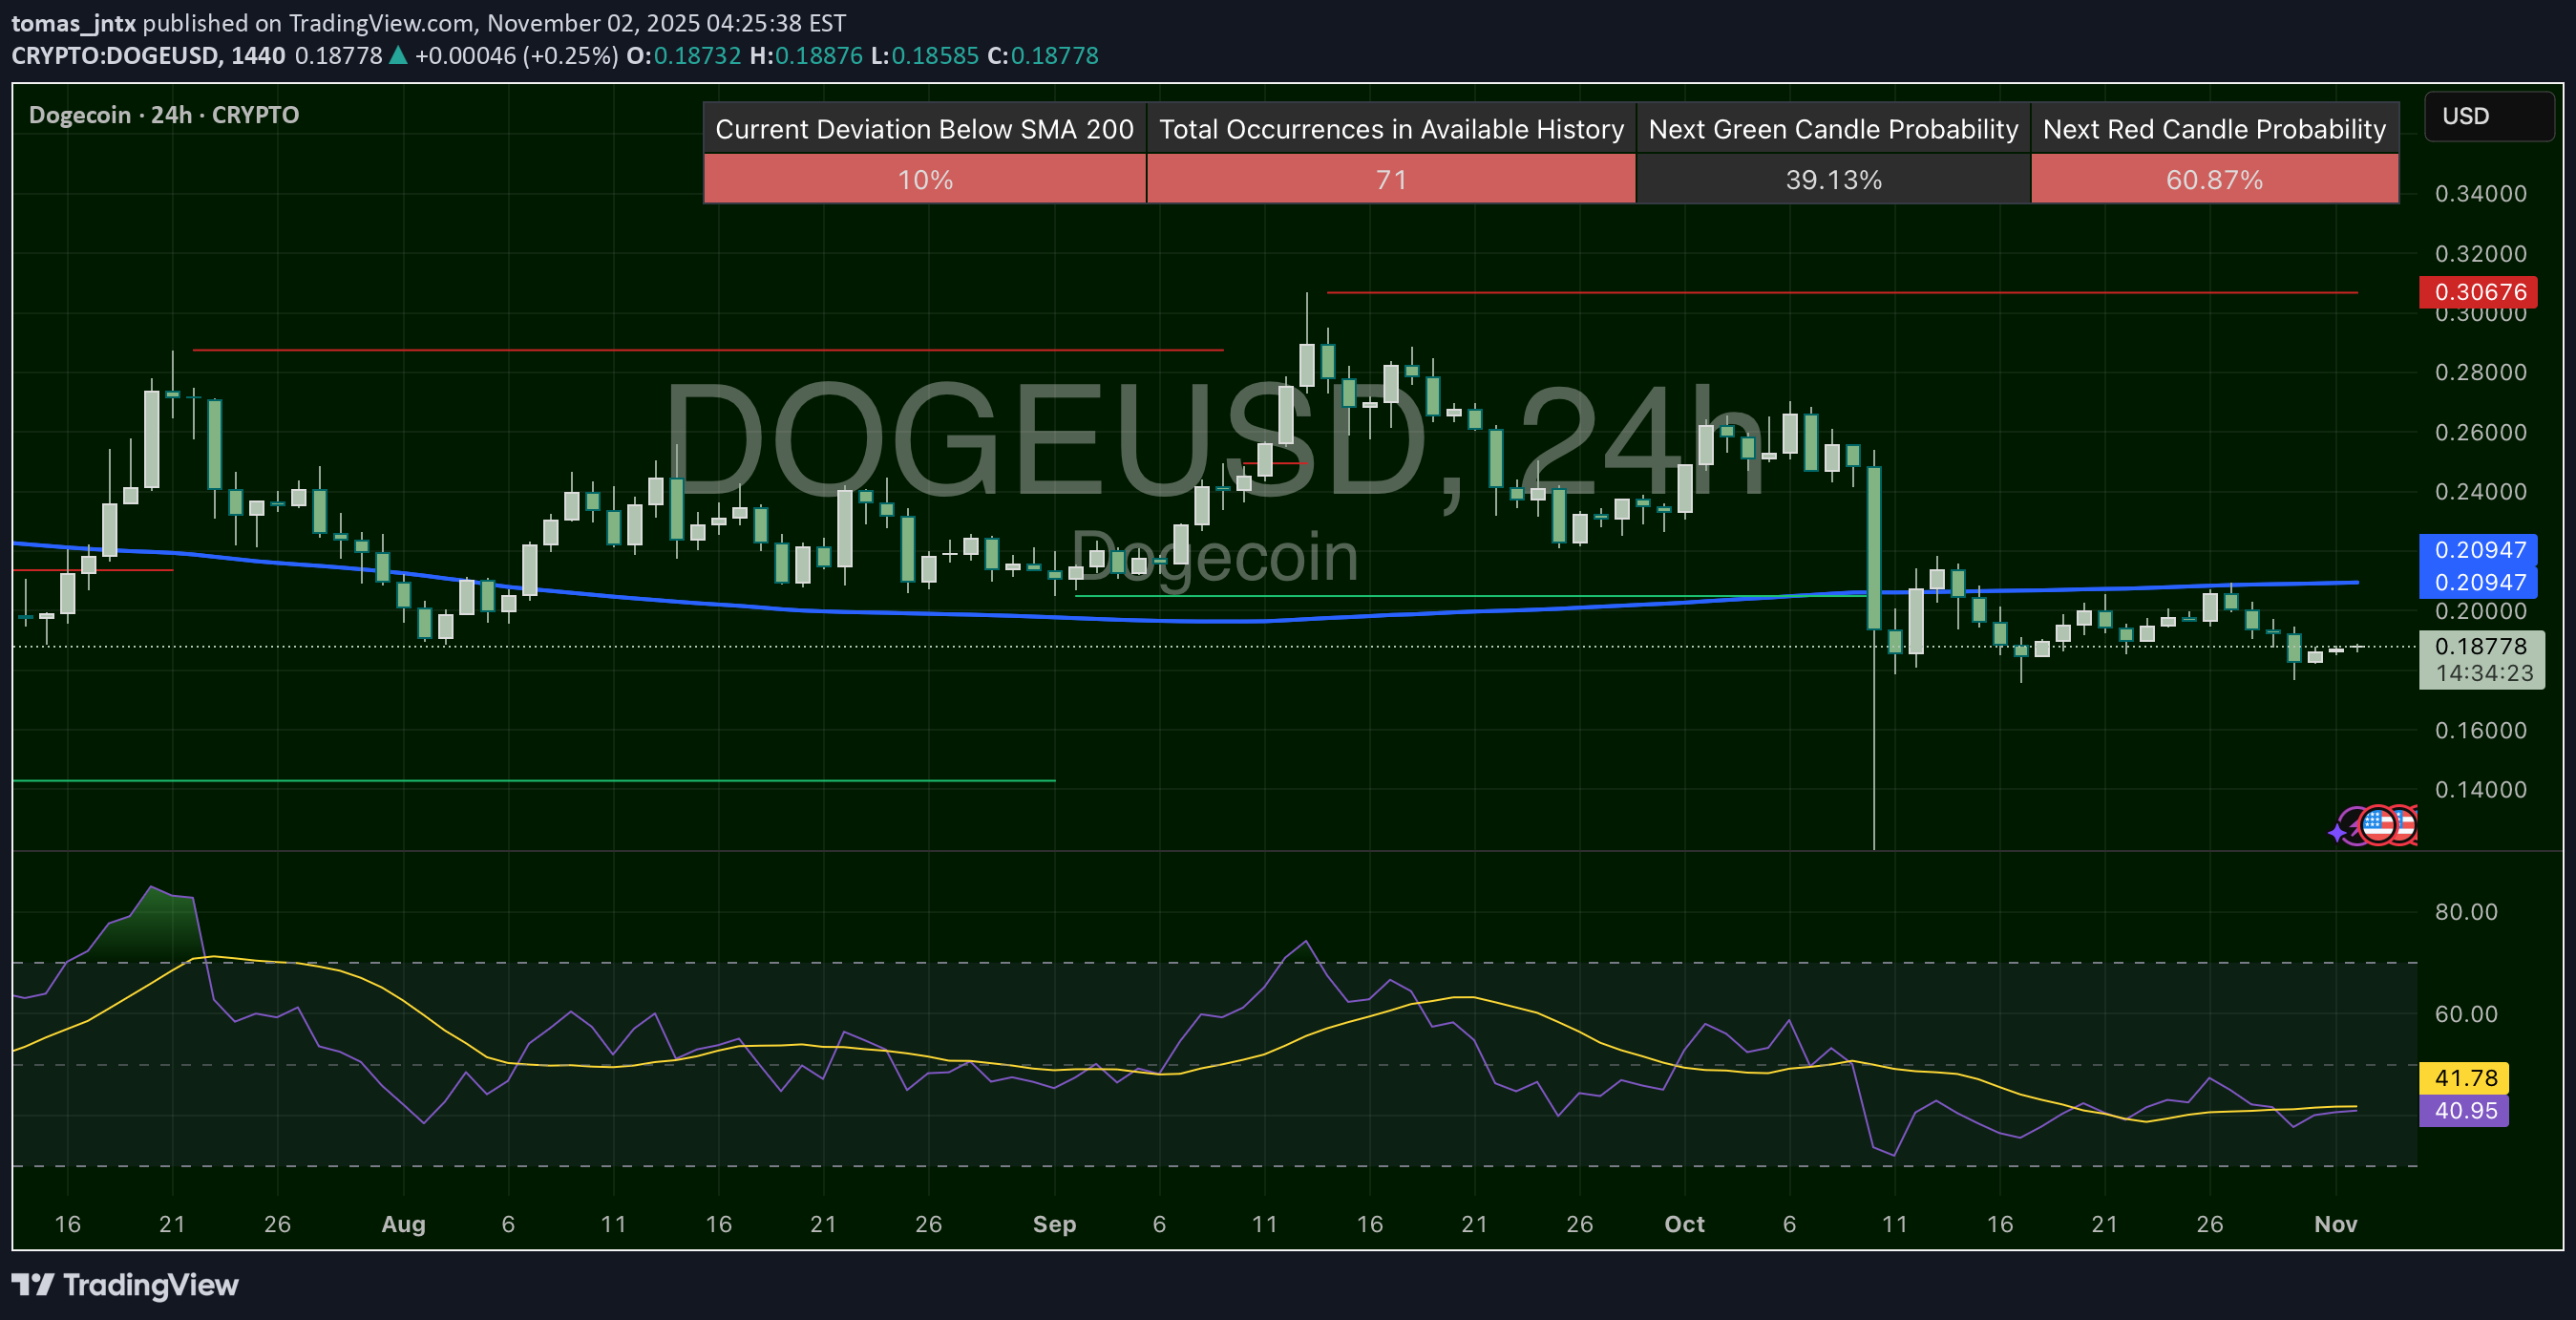The image size is (2576, 1320).
Task: Click the TradingView.com text in the header
Action: click(380, 22)
